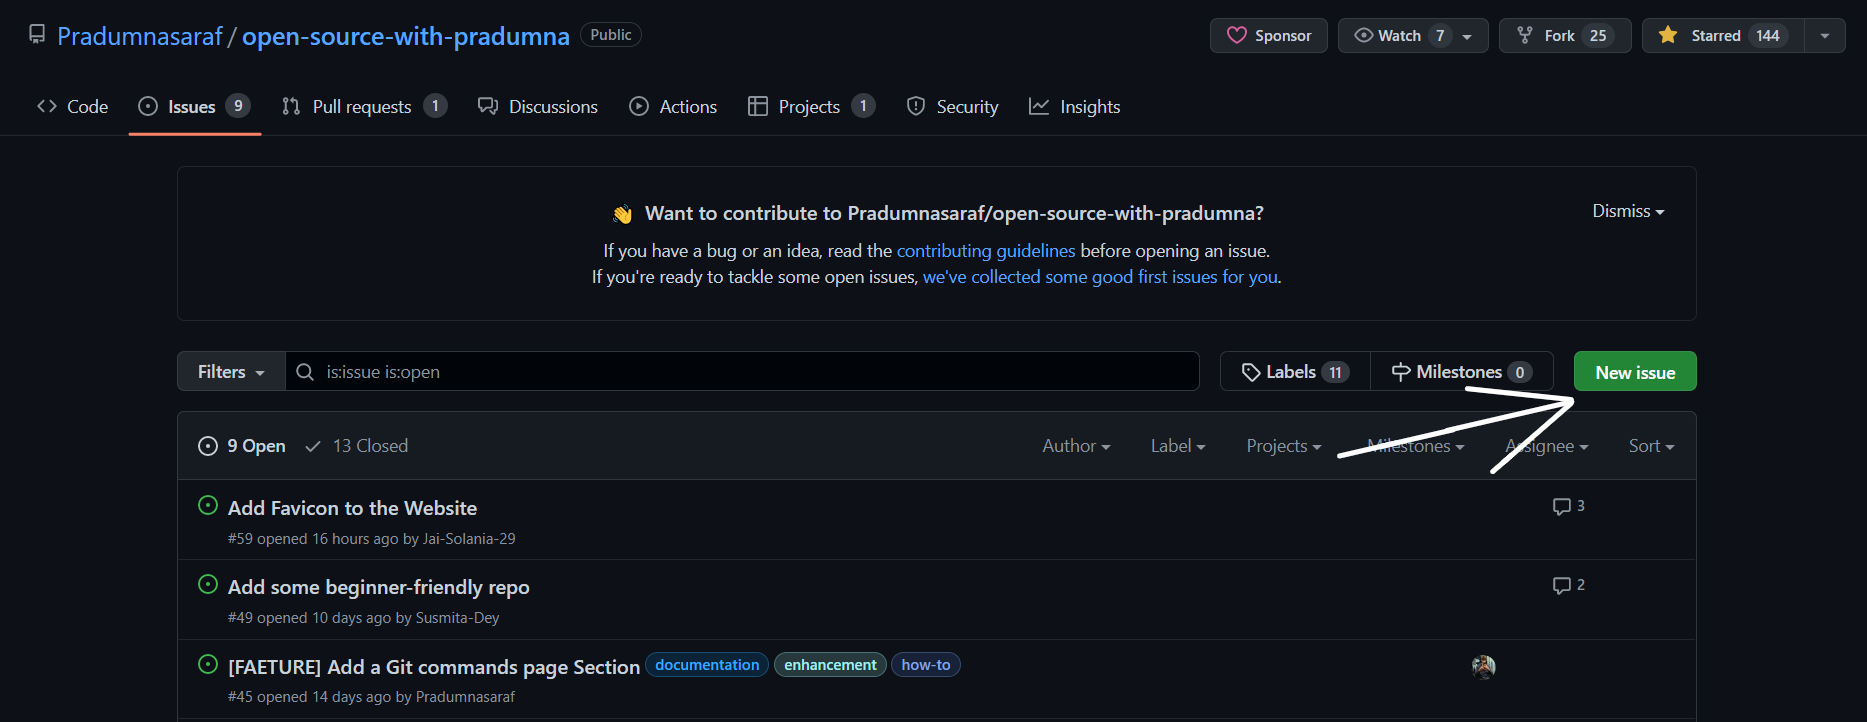The image size is (1867, 722).
Task: Expand the Milestones filter dropdown in list header
Action: point(1415,446)
